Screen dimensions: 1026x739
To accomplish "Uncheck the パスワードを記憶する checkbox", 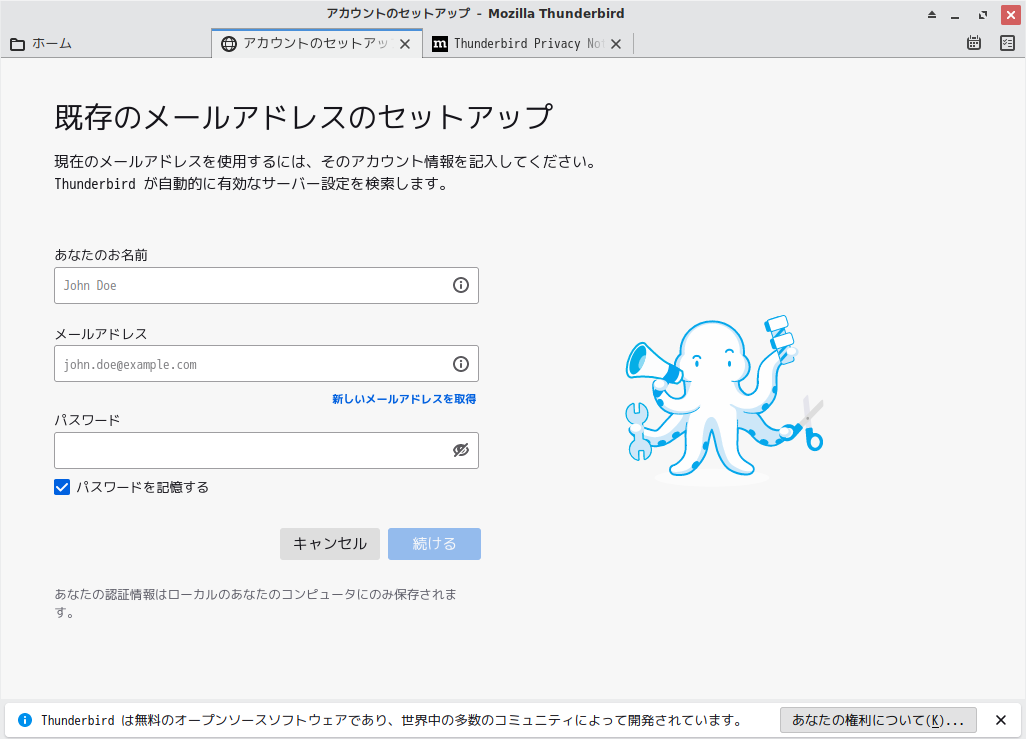I will (62, 487).
